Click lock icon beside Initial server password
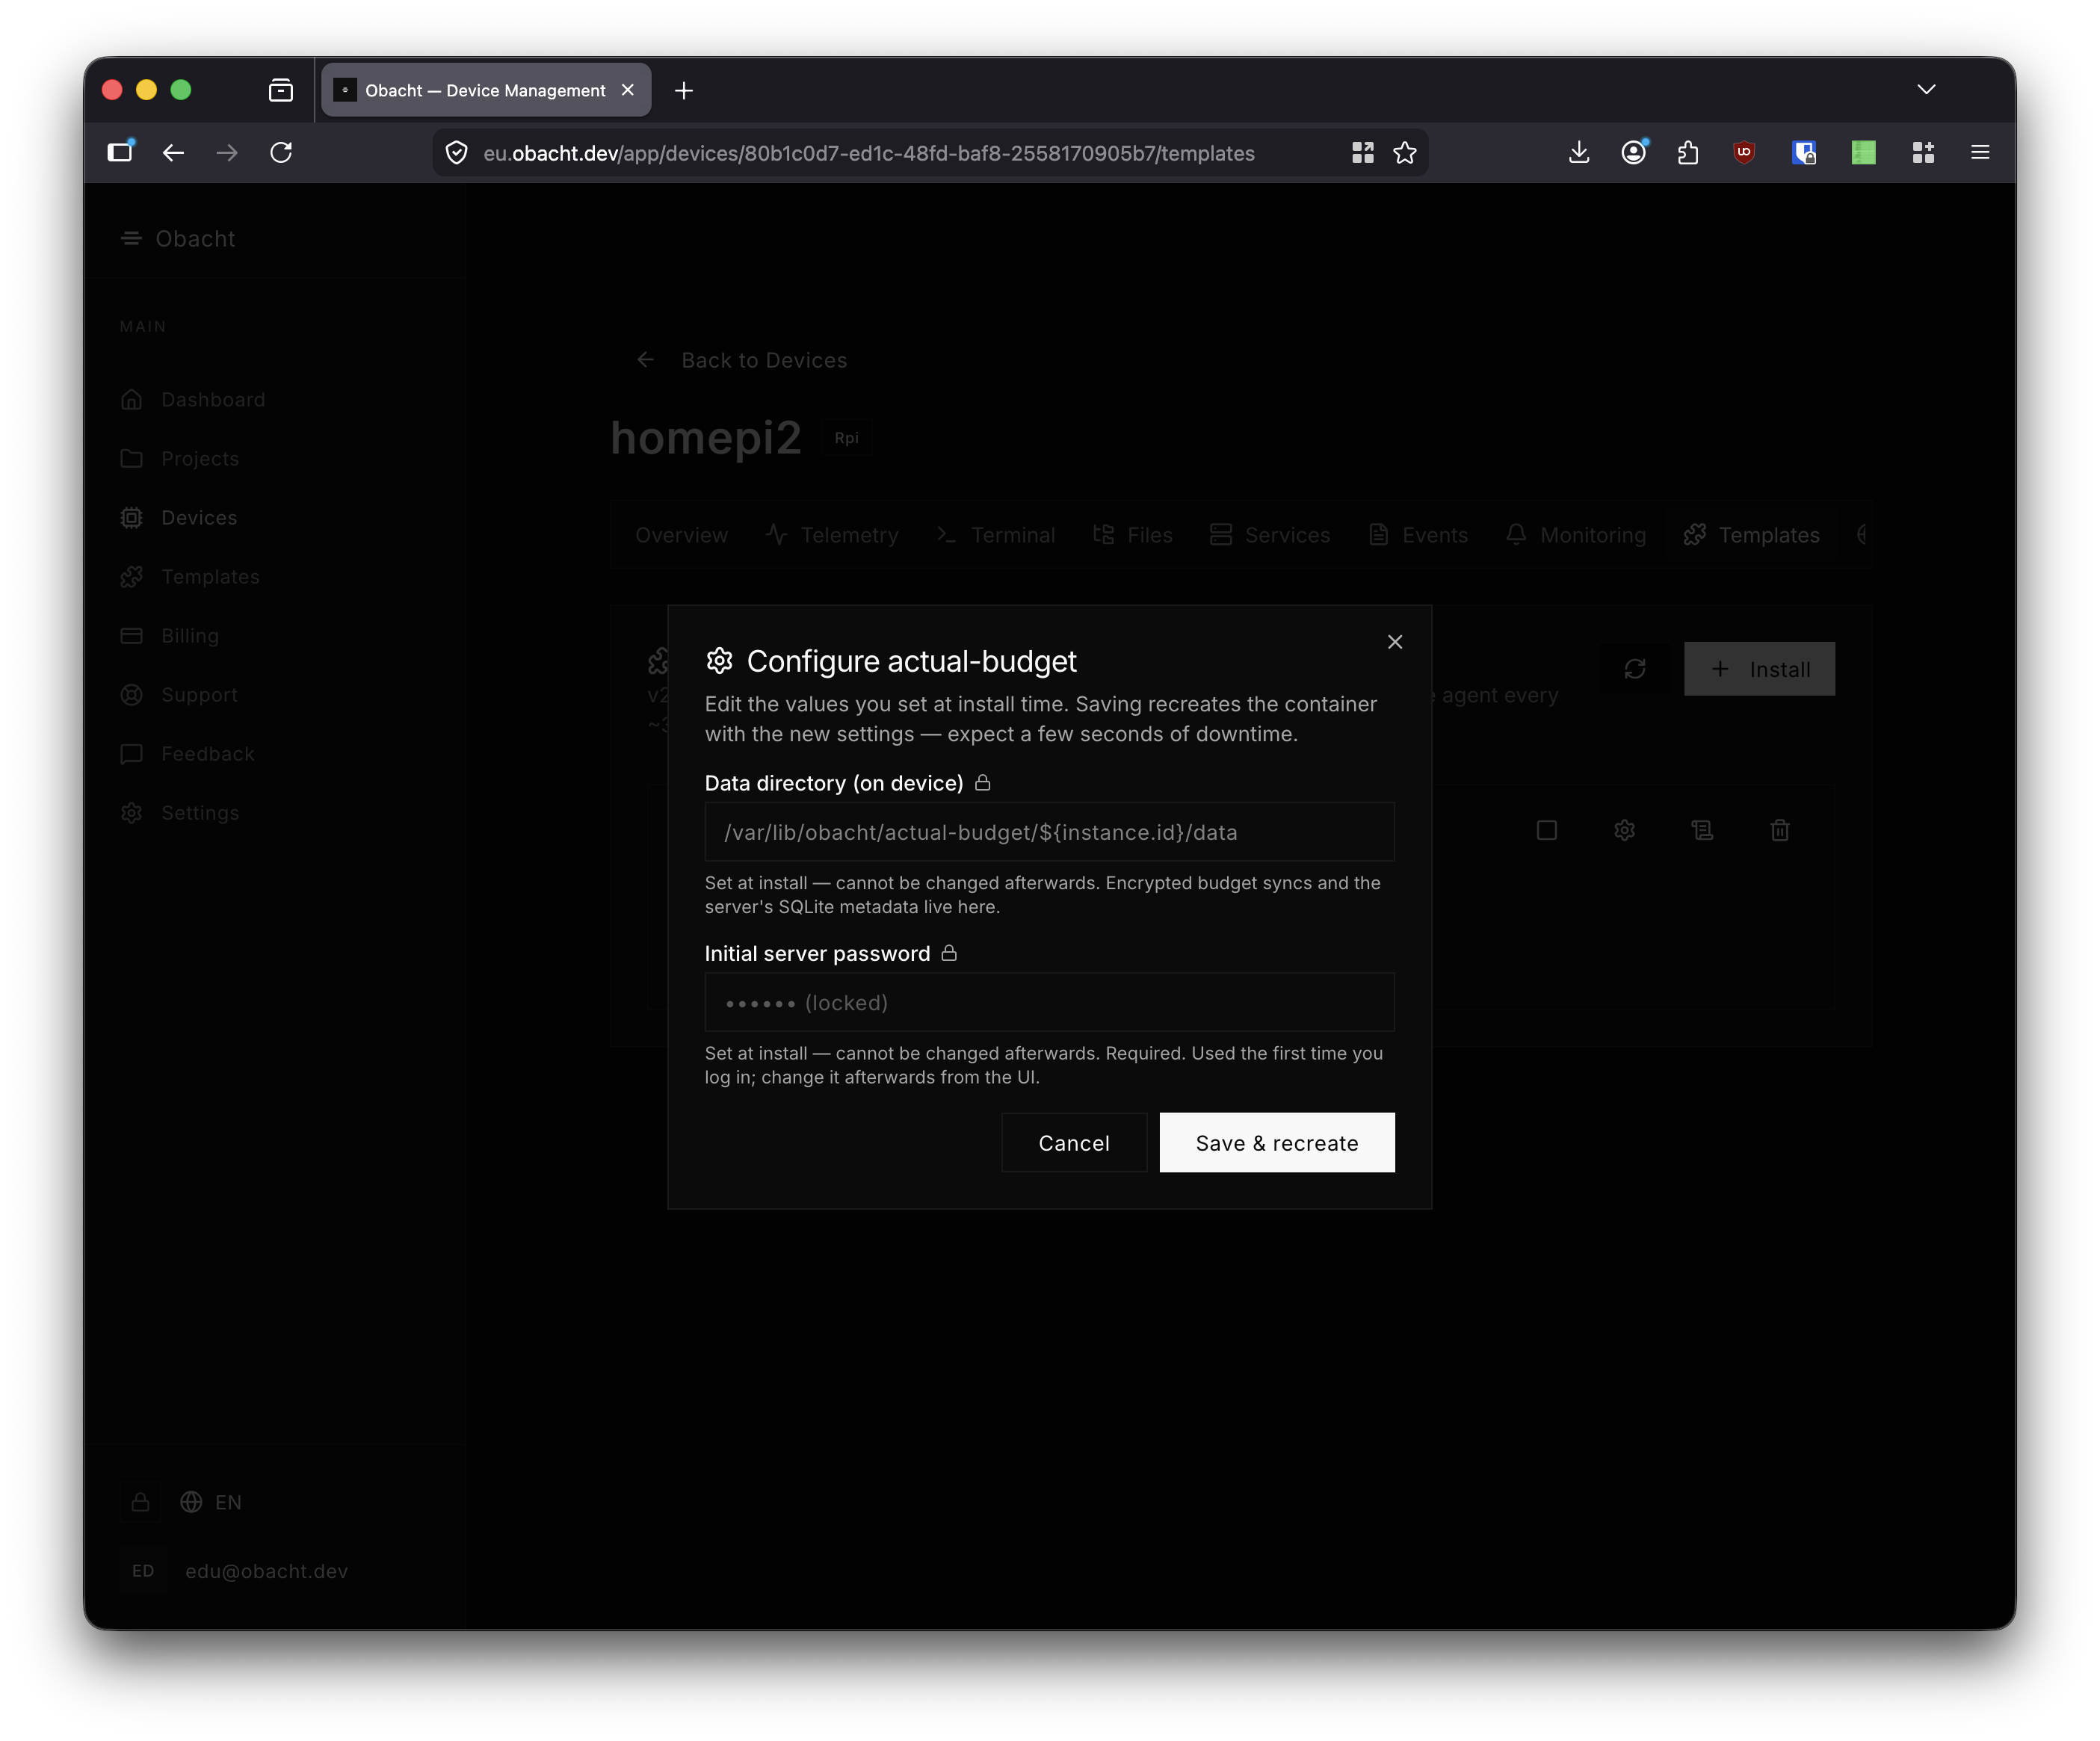This screenshot has width=2100, height=1741. [x=949, y=953]
